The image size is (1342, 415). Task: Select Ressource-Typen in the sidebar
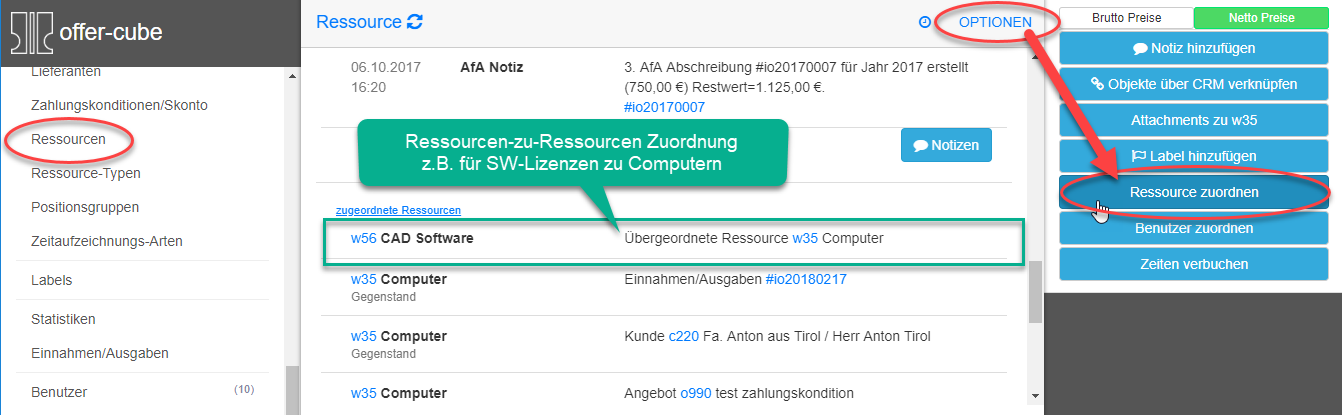[x=86, y=173]
